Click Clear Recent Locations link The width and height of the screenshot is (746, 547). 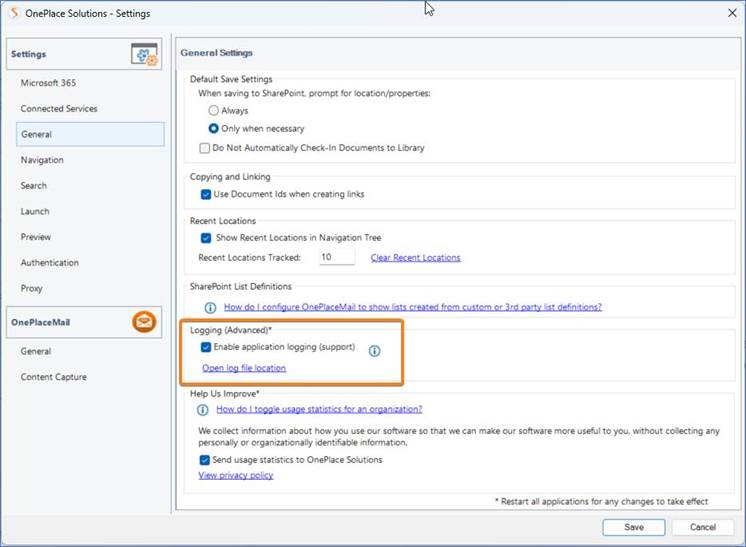tap(415, 258)
